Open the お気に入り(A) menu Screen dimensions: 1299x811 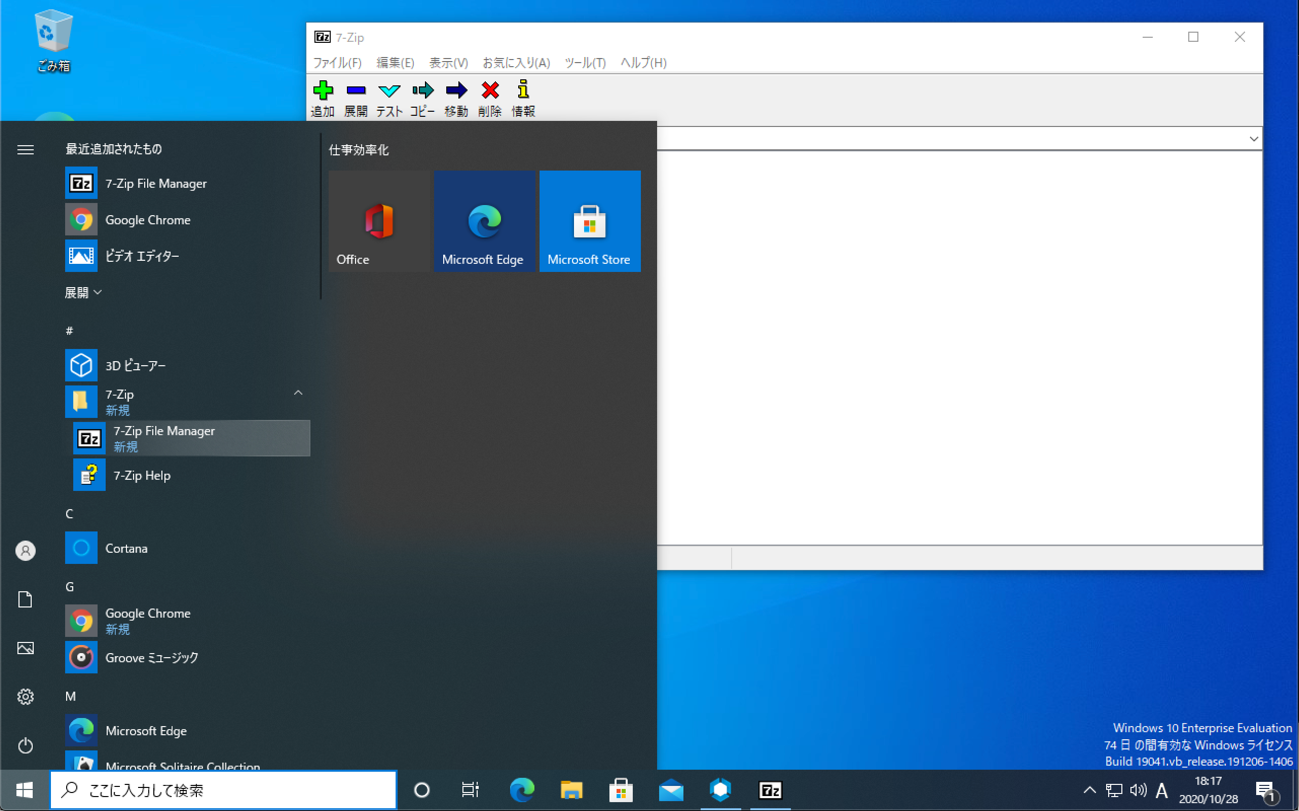click(x=516, y=62)
